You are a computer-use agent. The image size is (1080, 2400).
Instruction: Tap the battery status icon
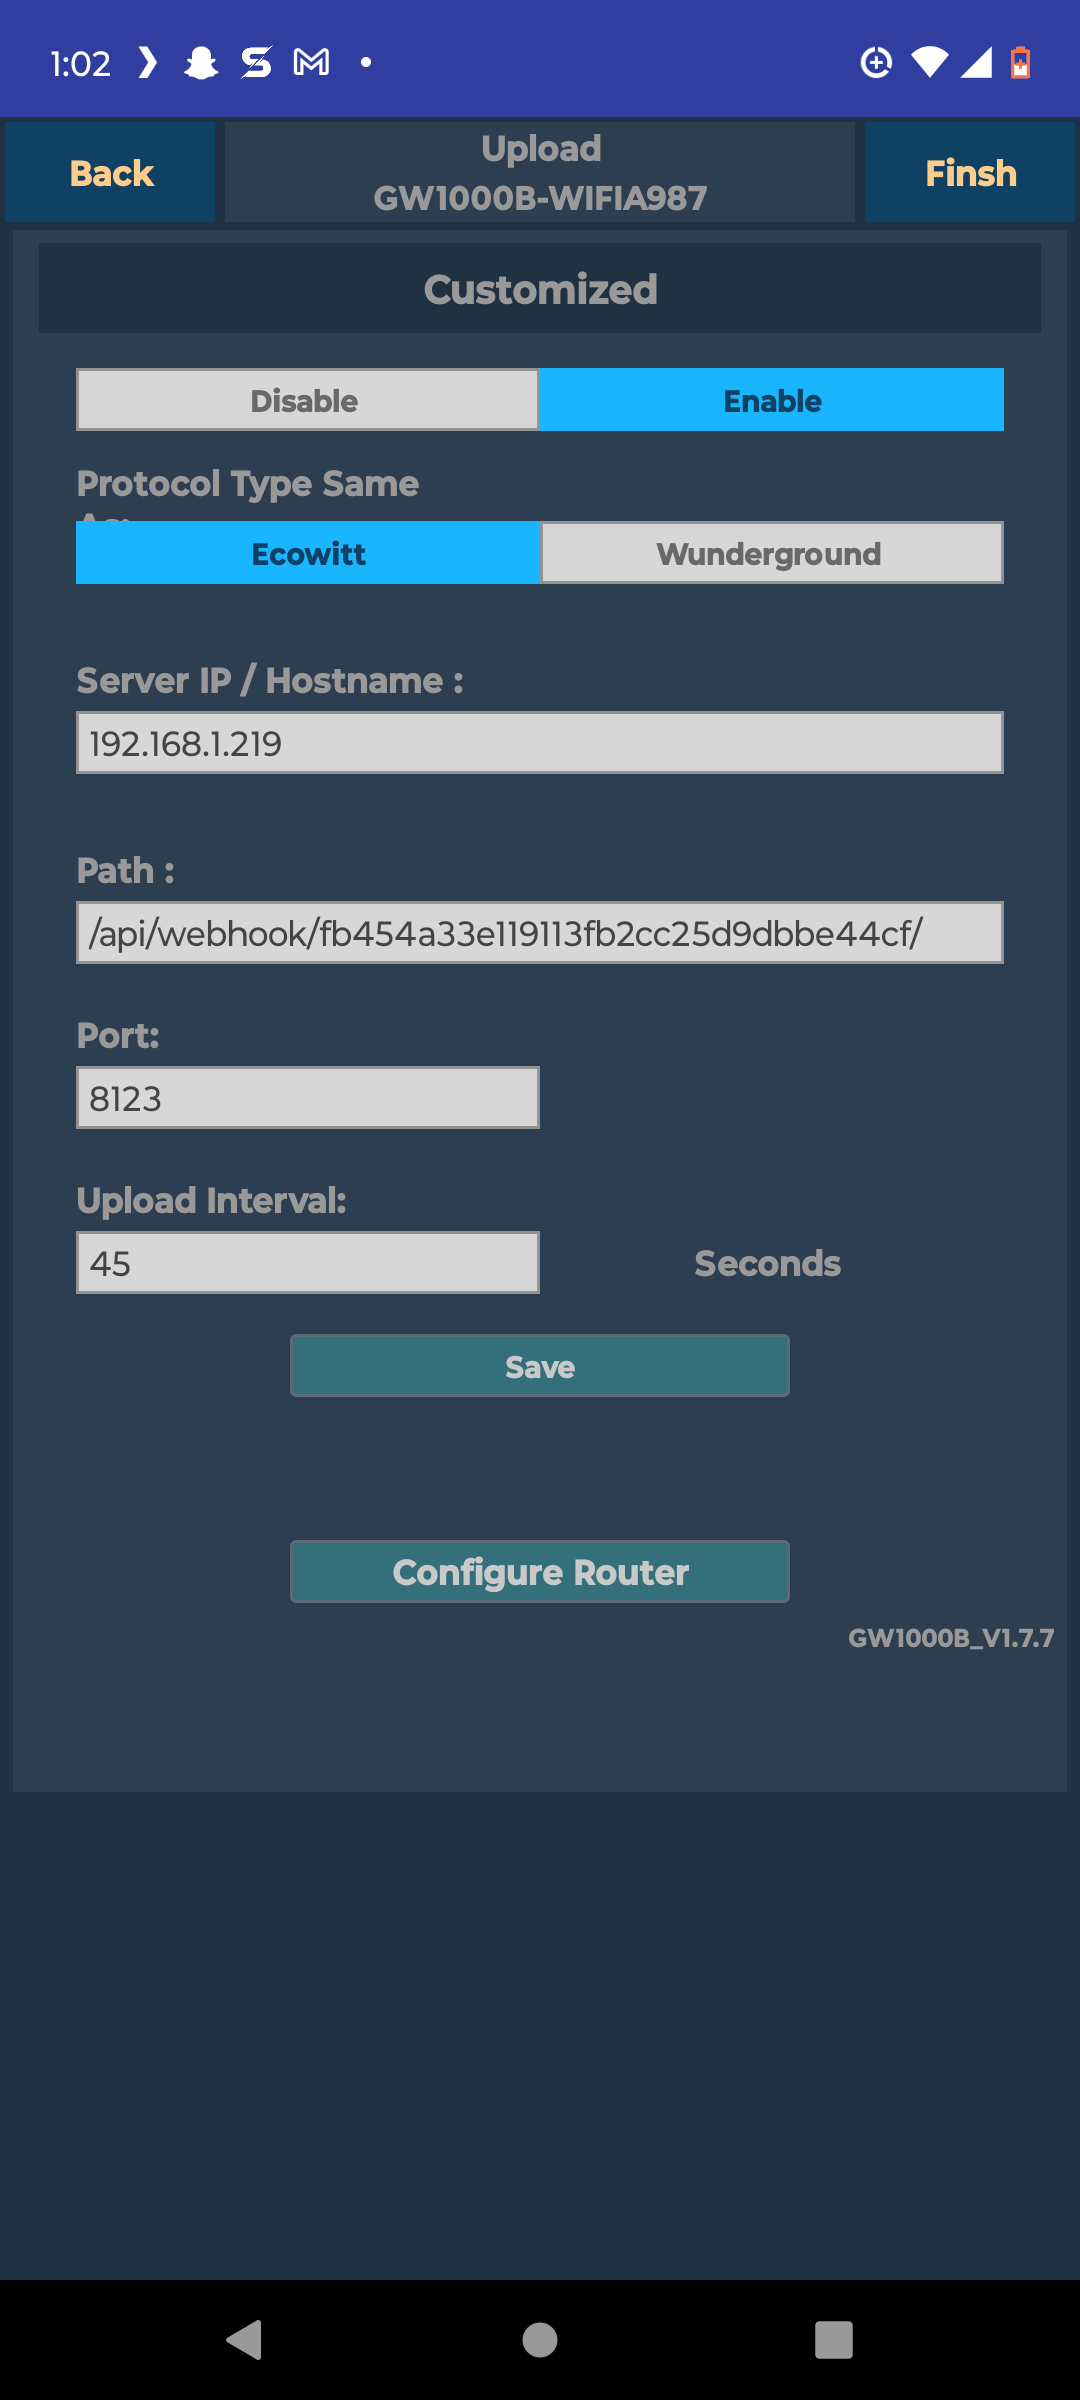click(1020, 63)
